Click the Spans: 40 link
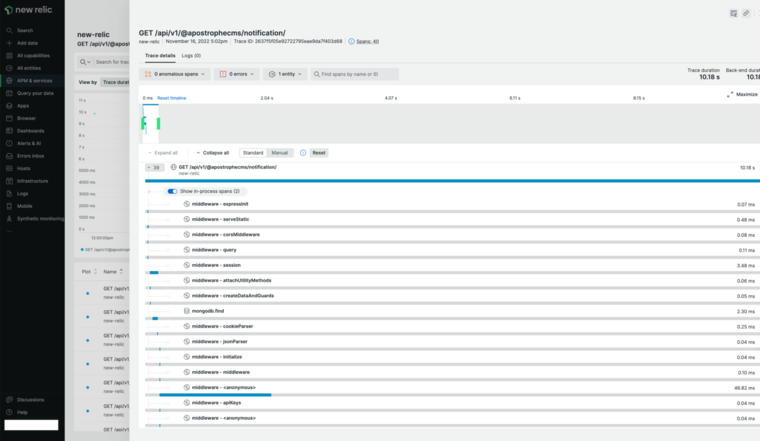Image resolution: width=760 pixels, height=441 pixels. point(367,42)
